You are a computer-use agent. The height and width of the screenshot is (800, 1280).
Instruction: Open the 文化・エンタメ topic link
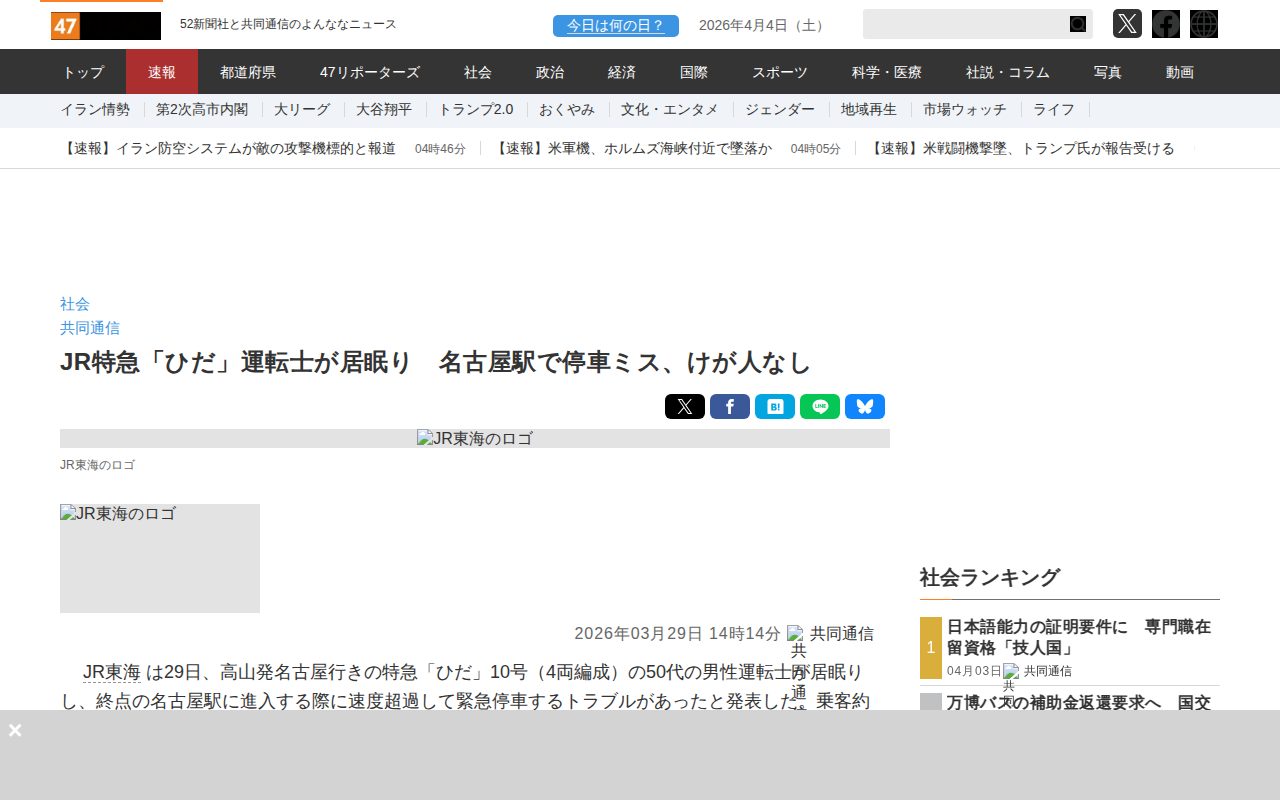[670, 110]
